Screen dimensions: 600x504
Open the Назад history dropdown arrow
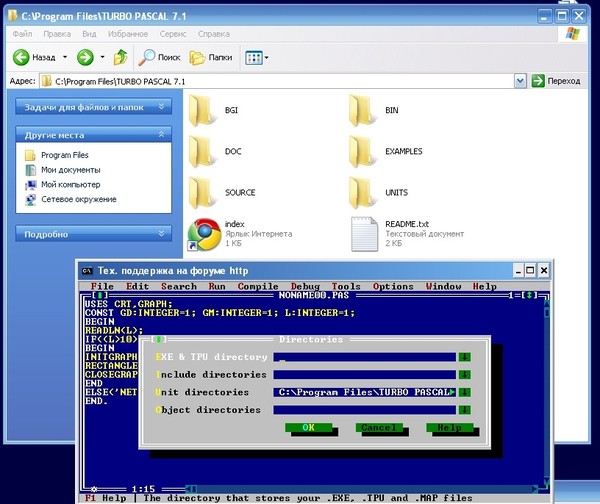click(x=65, y=57)
